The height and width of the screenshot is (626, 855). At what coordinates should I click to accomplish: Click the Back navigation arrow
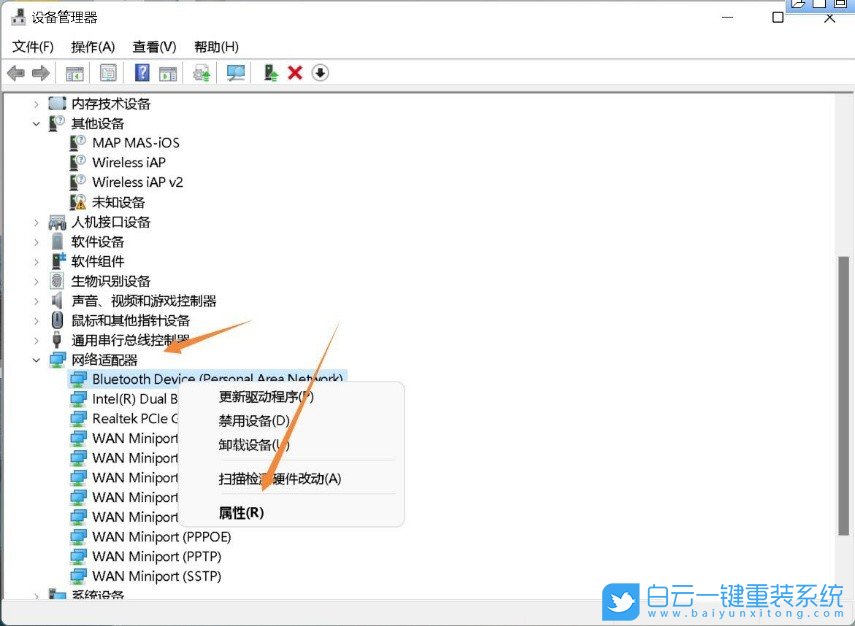pos(15,72)
